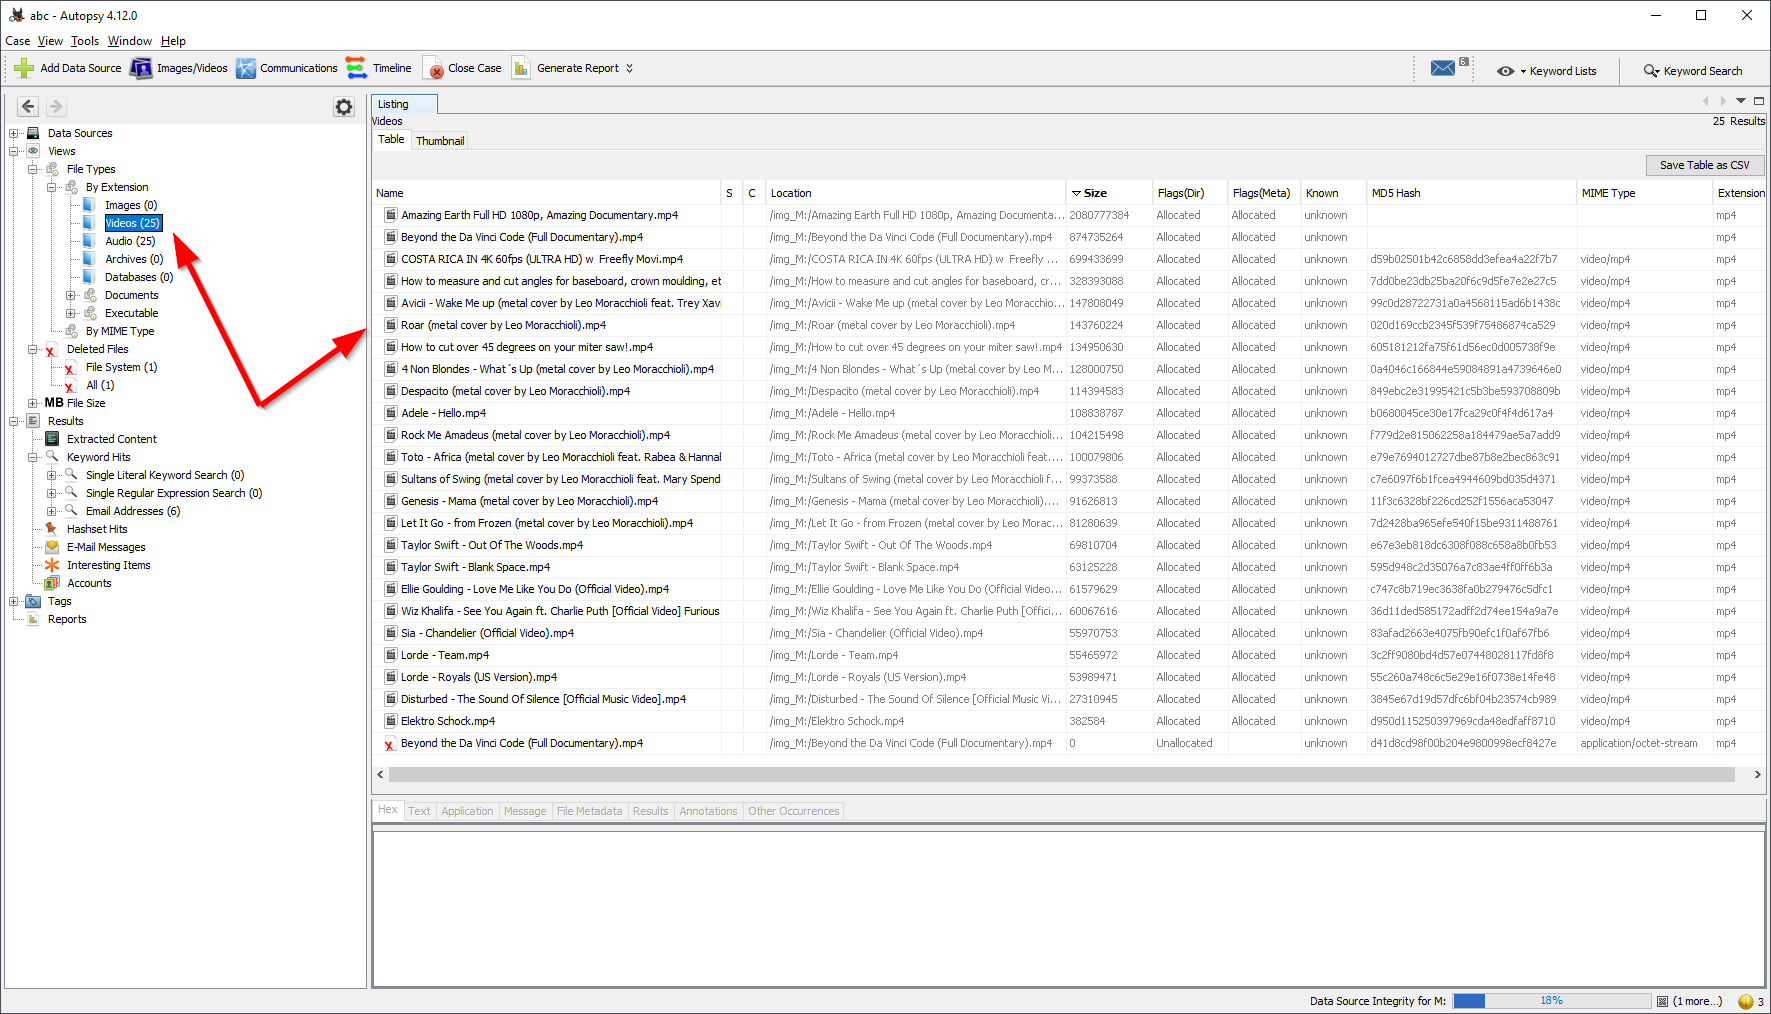Click the Reports node icon

(33, 619)
